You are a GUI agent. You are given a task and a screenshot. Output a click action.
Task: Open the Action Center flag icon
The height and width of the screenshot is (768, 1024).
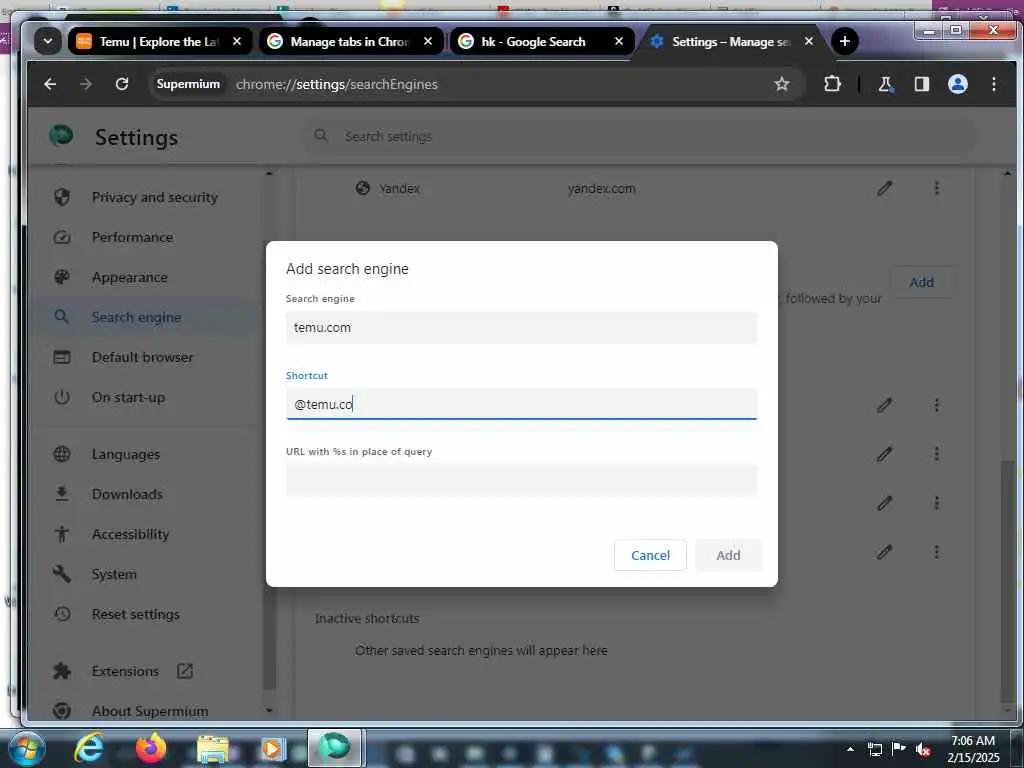click(x=899, y=749)
